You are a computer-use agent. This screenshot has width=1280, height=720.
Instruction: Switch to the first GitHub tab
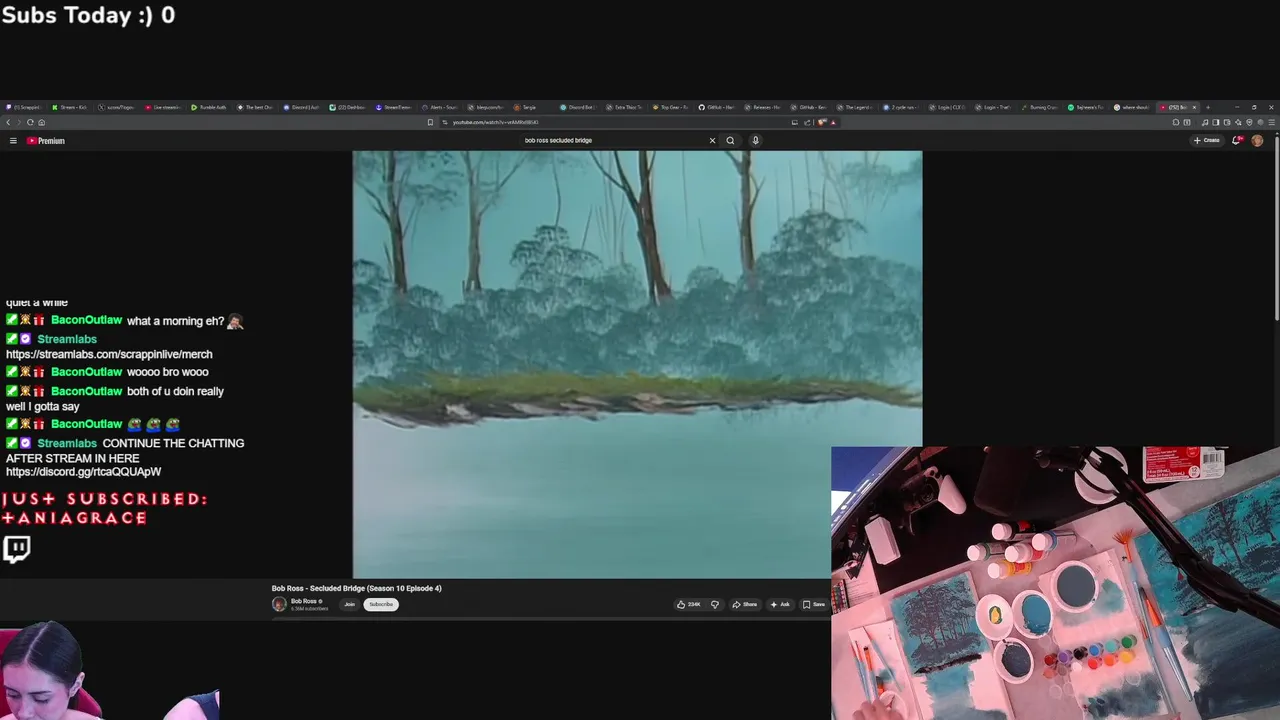click(x=715, y=107)
